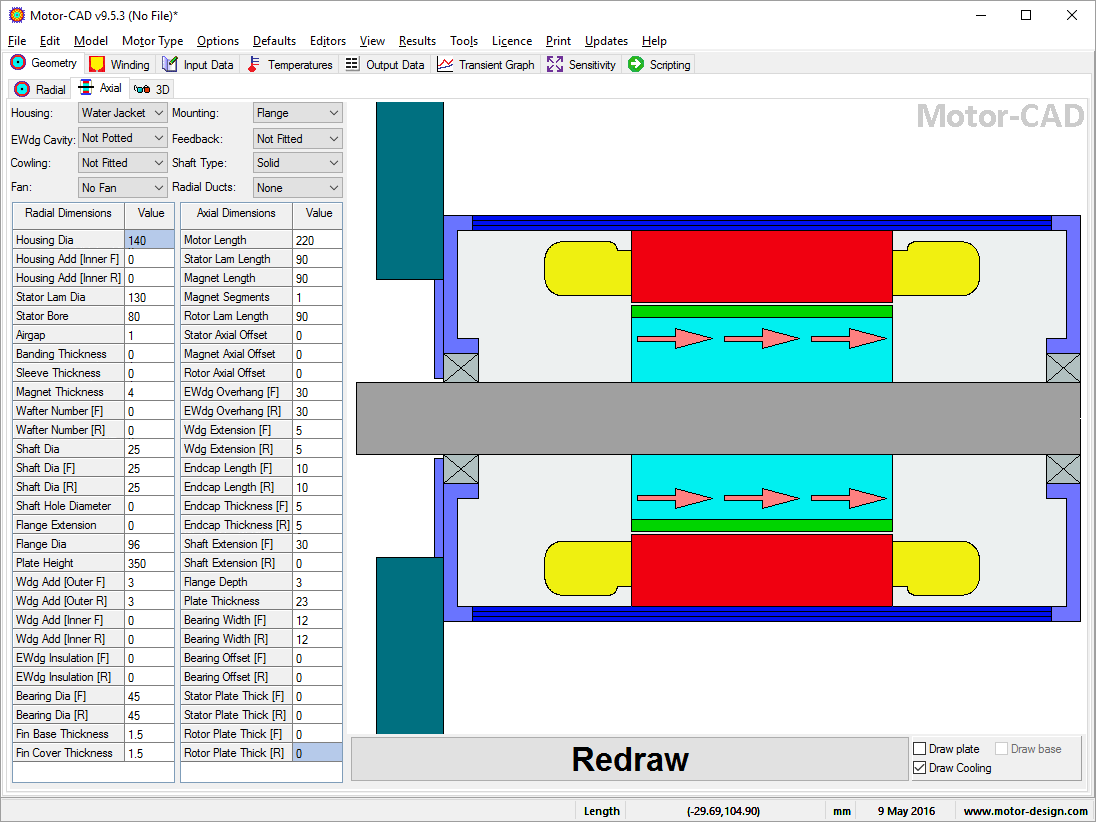Click the Bearing Width [R] value cell
The width and height of the screenshot is (1096, 822).
click(317, 639)
